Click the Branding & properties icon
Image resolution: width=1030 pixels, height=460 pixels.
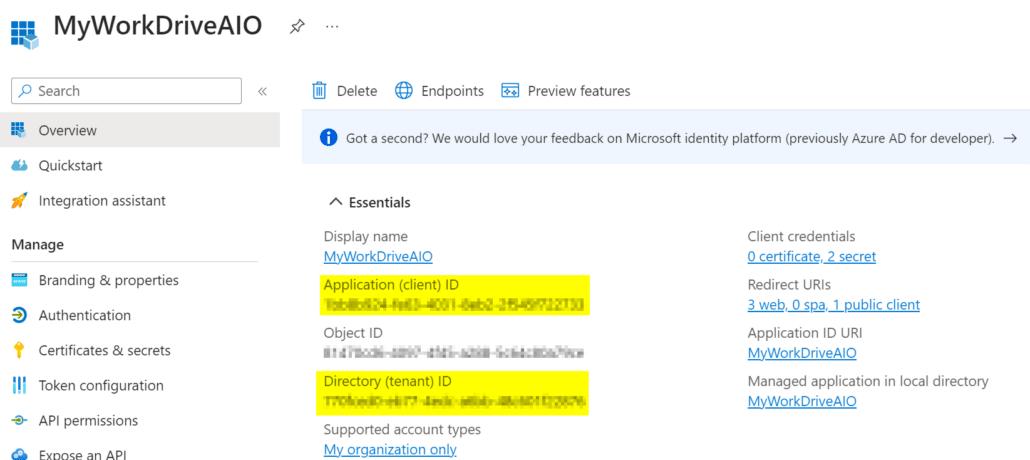19,281
